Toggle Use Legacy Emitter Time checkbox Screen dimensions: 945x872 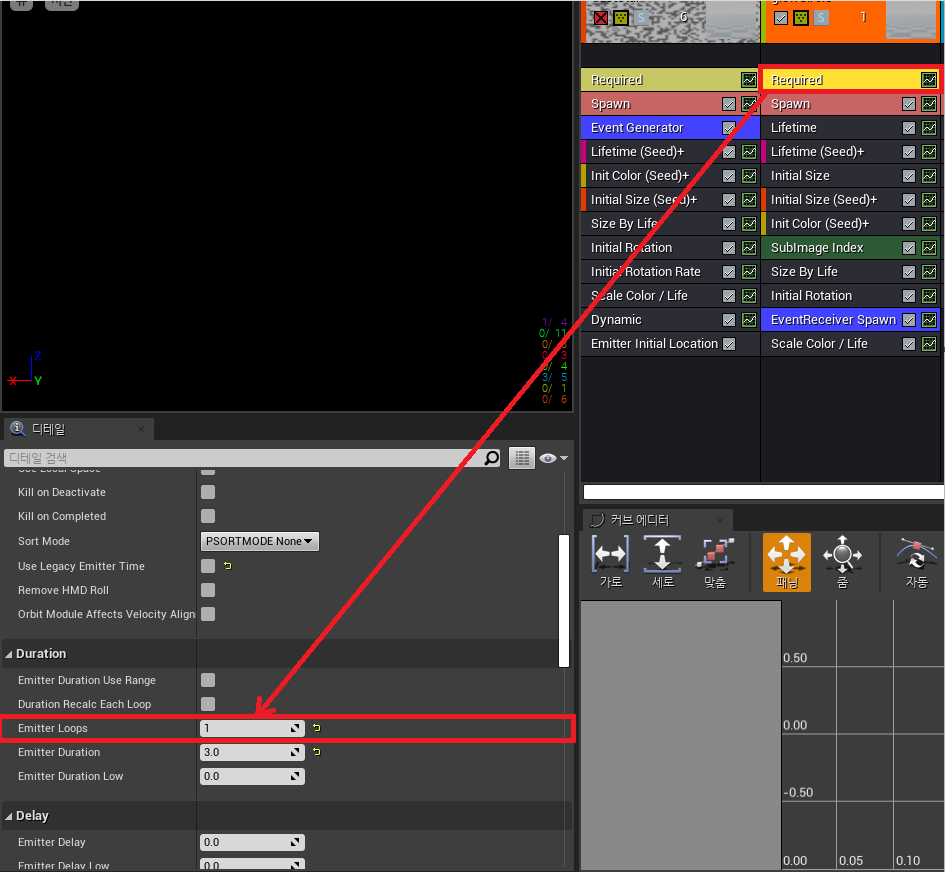[x=208, y=566]
